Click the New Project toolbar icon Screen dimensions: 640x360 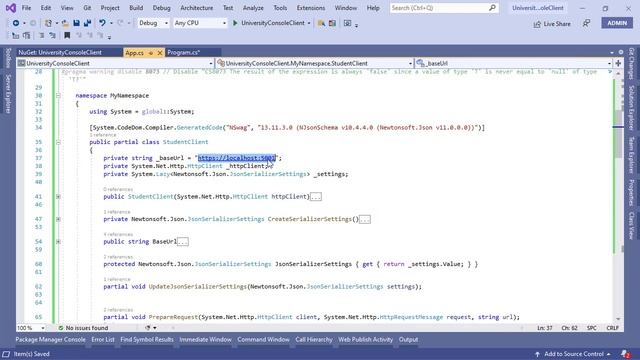pyautogui.click(x=48, y=23)
